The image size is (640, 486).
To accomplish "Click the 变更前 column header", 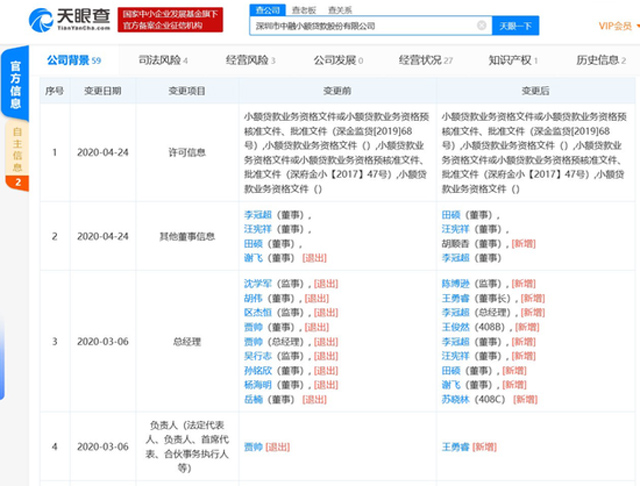I will pos(337,91).
